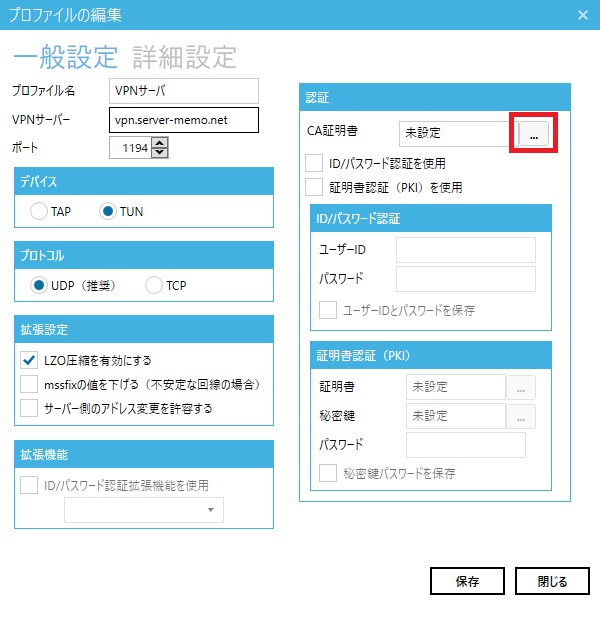Enable ID/パスワード認証を使用 checkbox

coord(315,163)
